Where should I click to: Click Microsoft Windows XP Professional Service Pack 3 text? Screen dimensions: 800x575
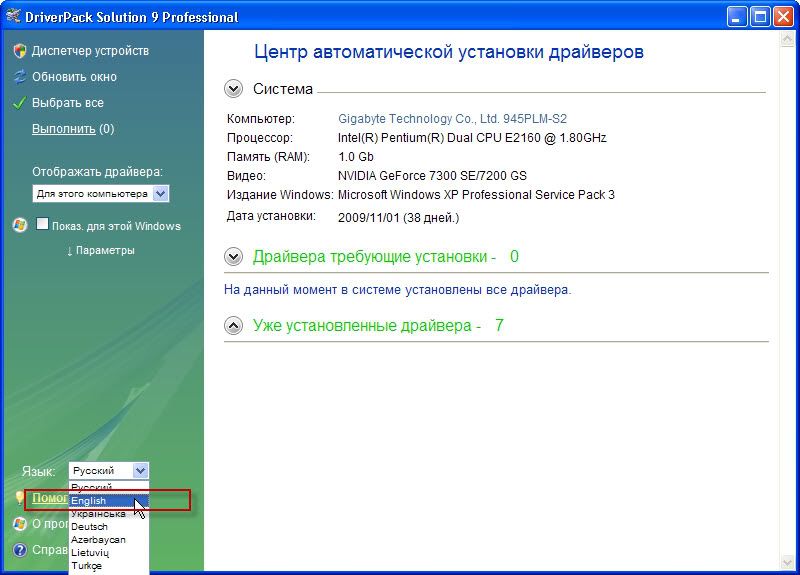476,195
